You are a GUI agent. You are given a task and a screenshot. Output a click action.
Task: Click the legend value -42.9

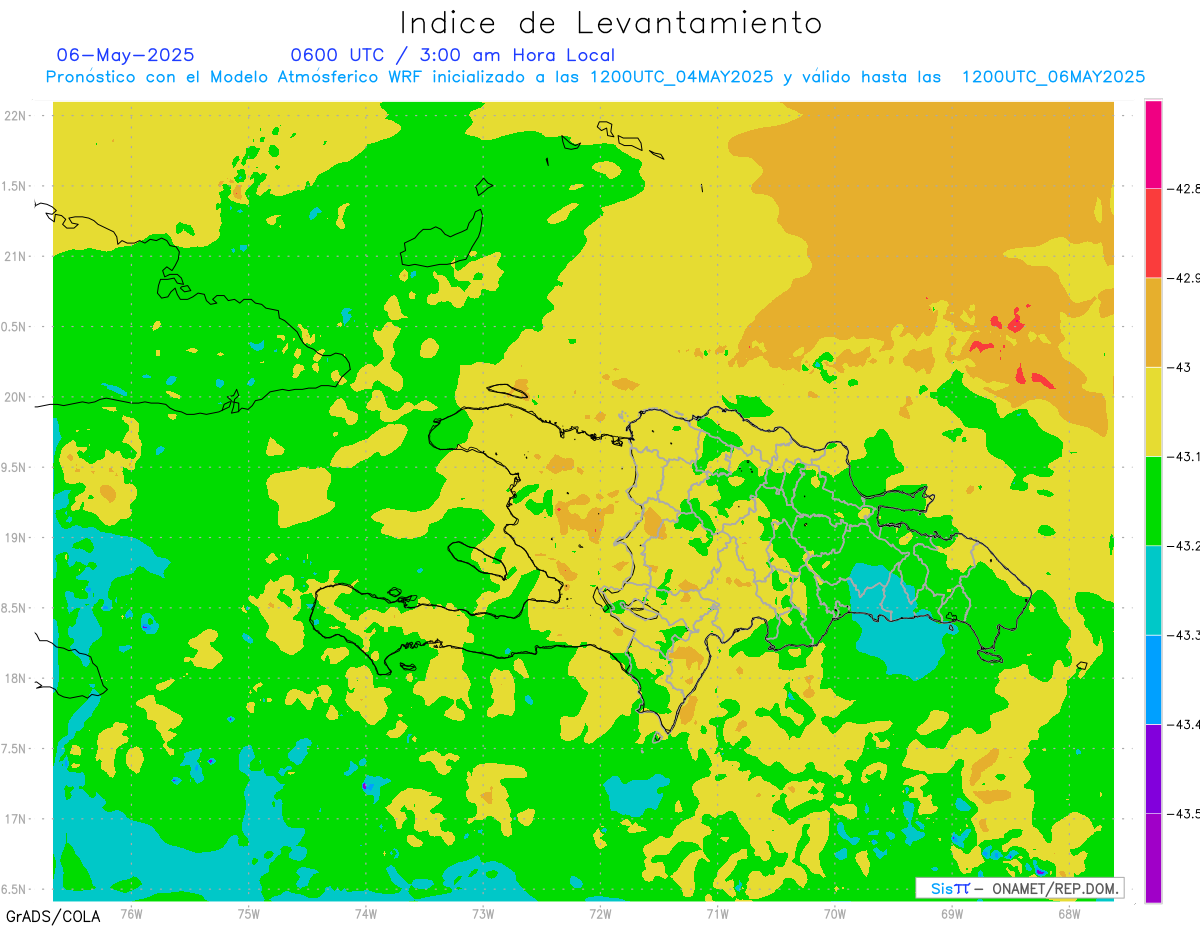[1184, 278]
